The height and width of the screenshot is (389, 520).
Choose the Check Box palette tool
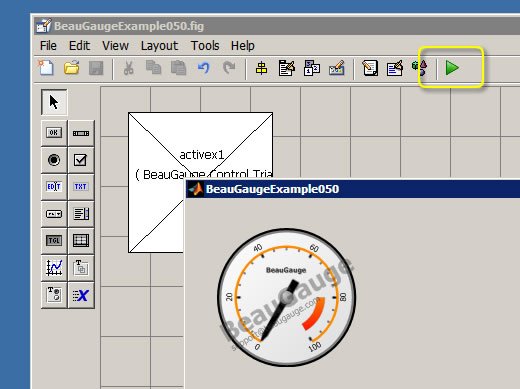coord(81,160)
